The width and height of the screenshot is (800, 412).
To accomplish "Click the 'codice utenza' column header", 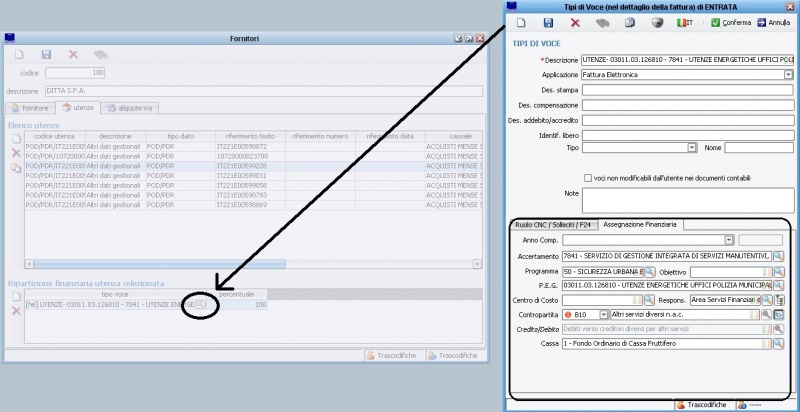I will pos(55,137).
